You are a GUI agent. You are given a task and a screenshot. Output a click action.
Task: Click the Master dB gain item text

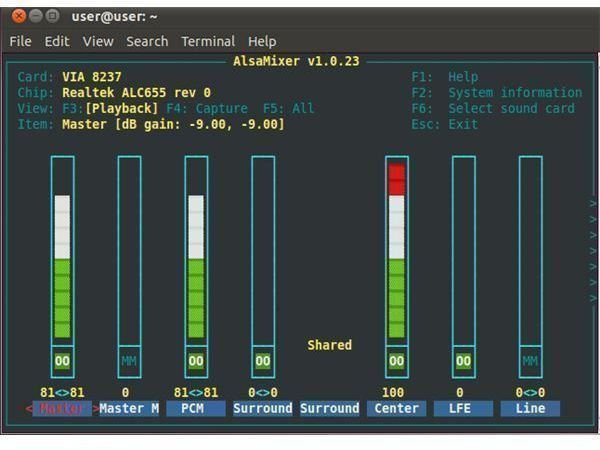[x=173, y=124]
